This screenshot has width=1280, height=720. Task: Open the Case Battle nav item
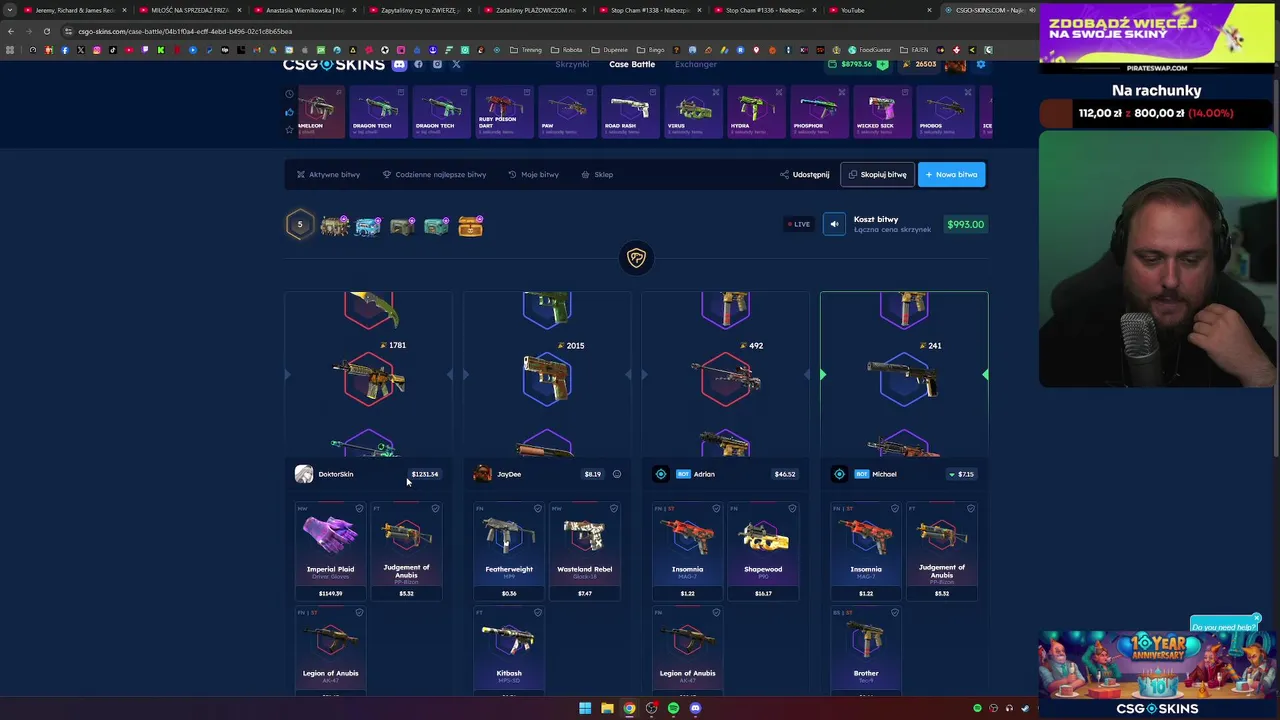coord(632,64)
